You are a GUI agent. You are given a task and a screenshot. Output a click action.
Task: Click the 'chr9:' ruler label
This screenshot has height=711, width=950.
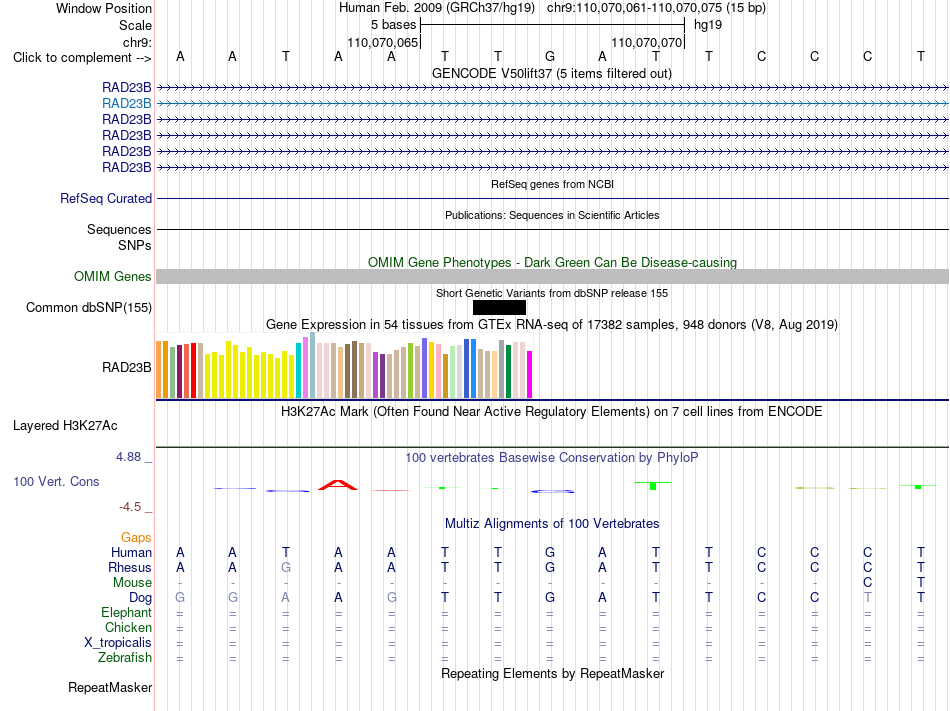coord(137,42)
